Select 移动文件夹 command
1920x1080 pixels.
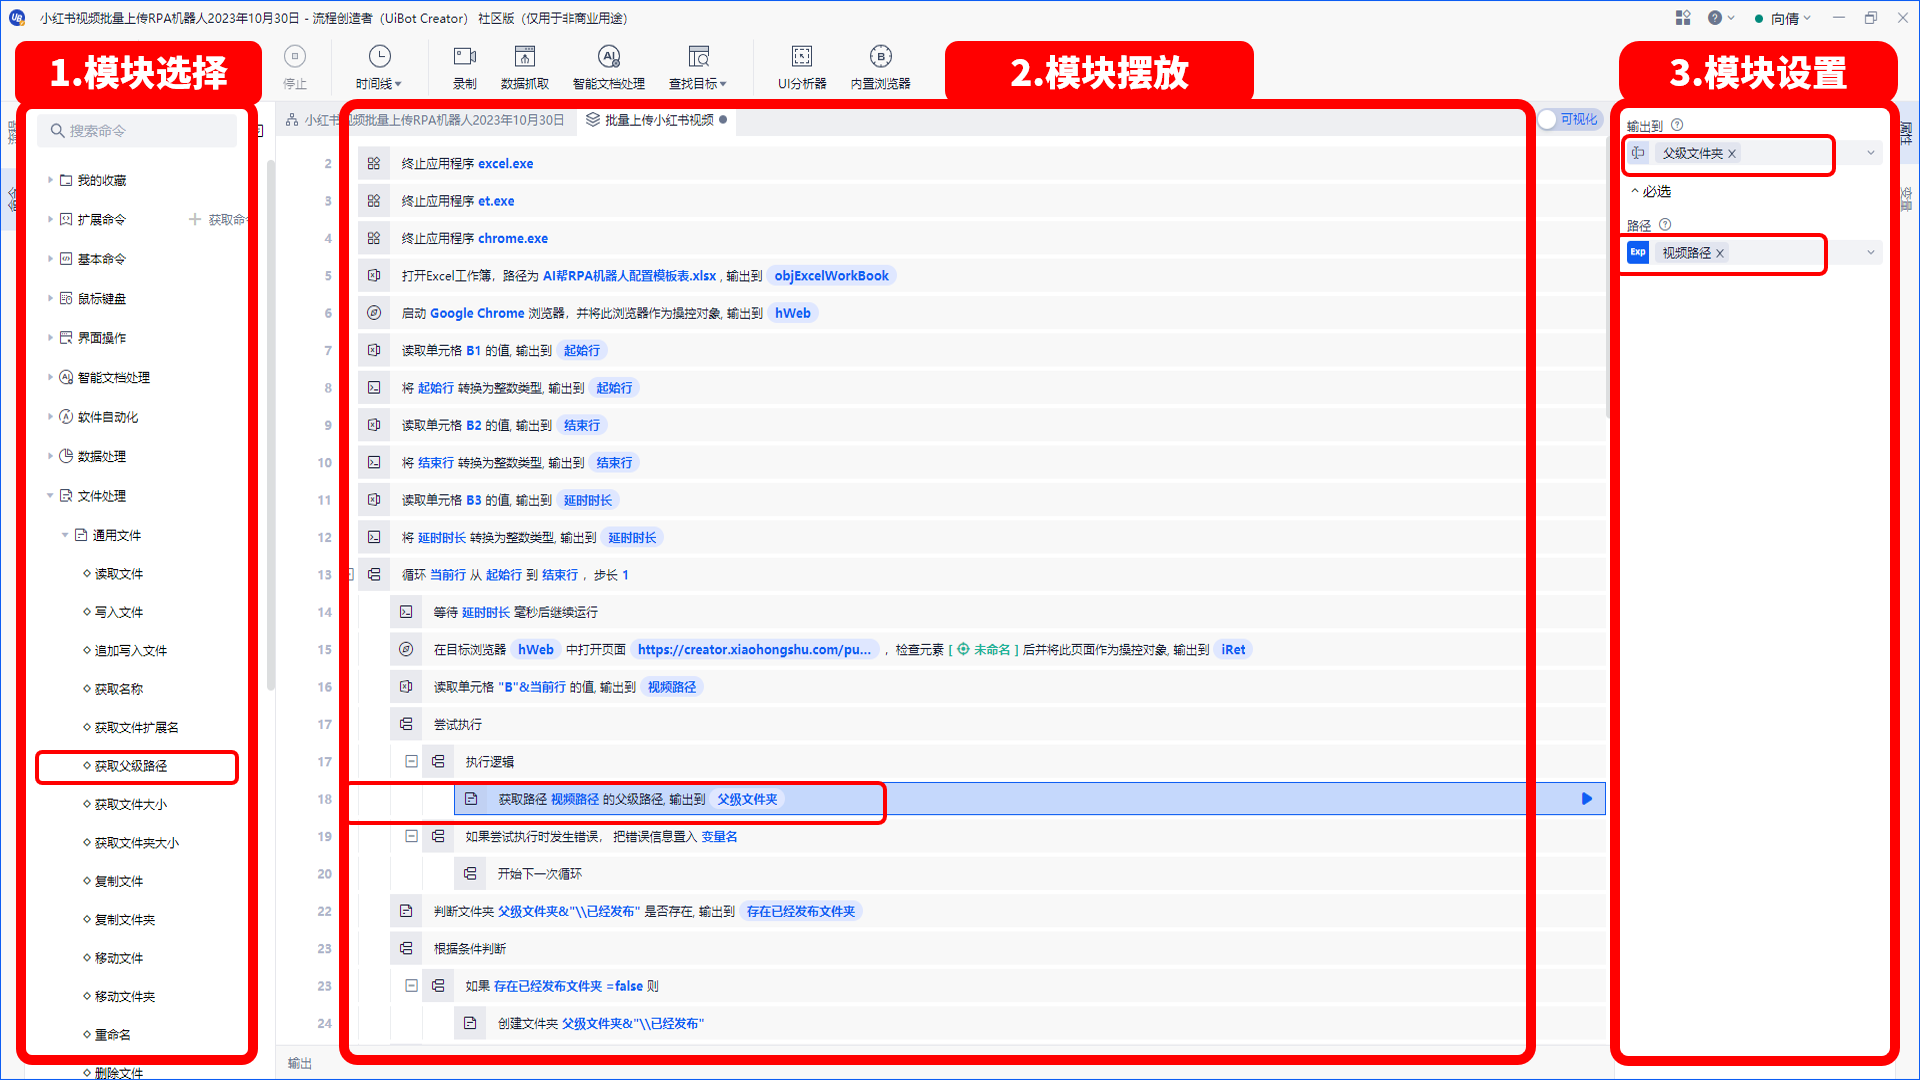tap(125, 997)
